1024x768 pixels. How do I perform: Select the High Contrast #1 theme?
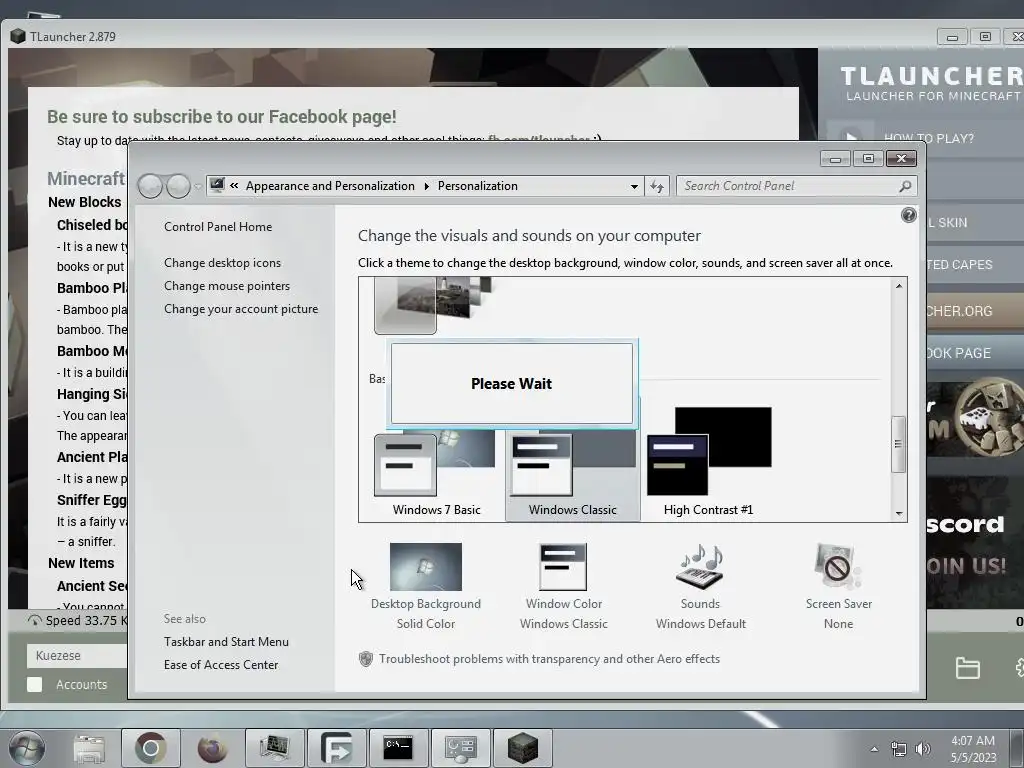(709, 463)
